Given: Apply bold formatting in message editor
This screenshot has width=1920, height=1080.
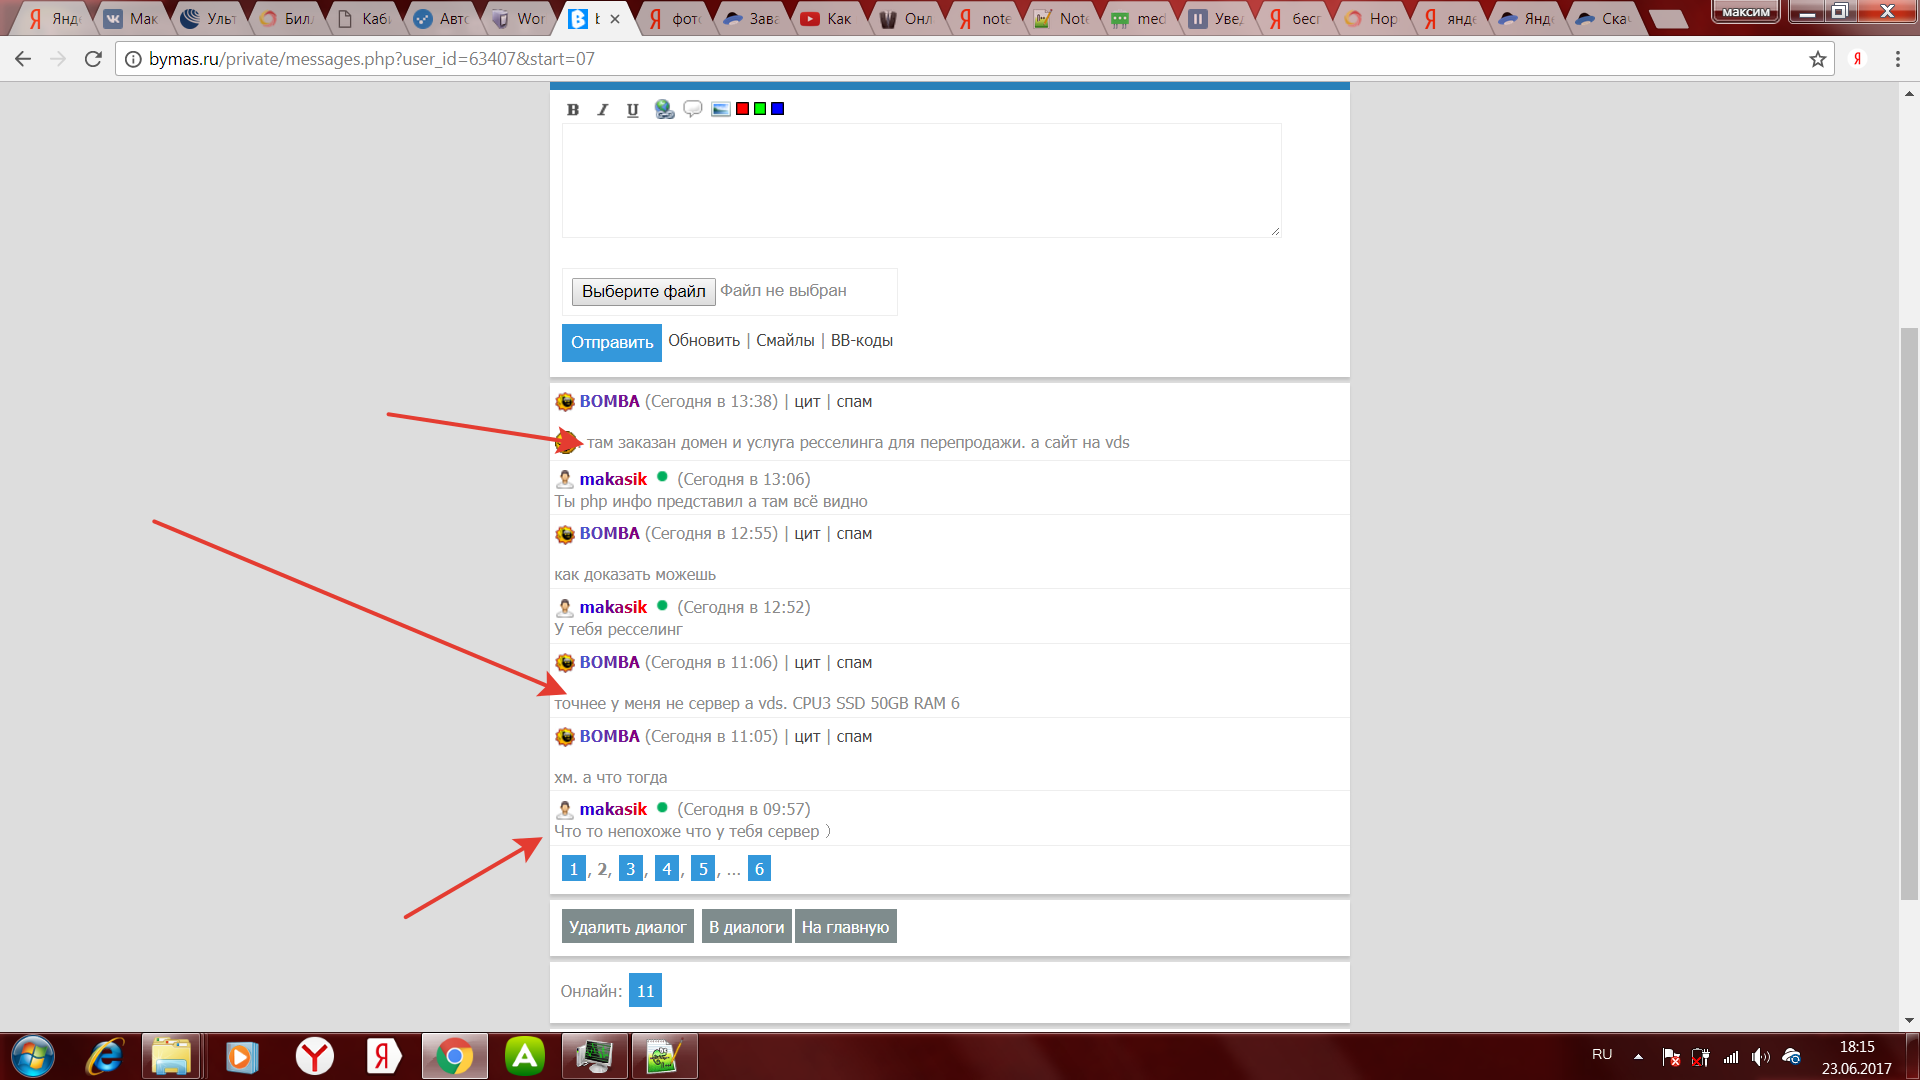Looking at the screenshot, I should coord(573,110).
